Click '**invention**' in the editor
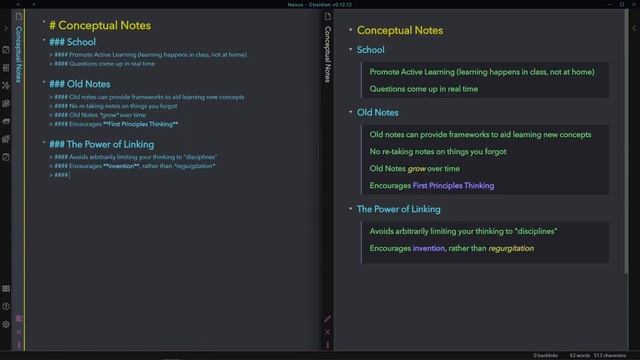 tap(121, 166)
